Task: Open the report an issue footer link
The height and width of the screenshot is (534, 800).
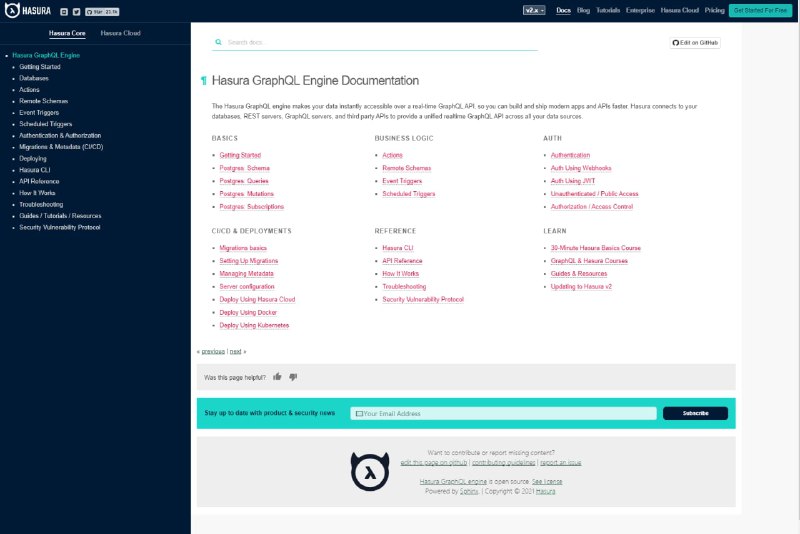Action: coord(561,463)
